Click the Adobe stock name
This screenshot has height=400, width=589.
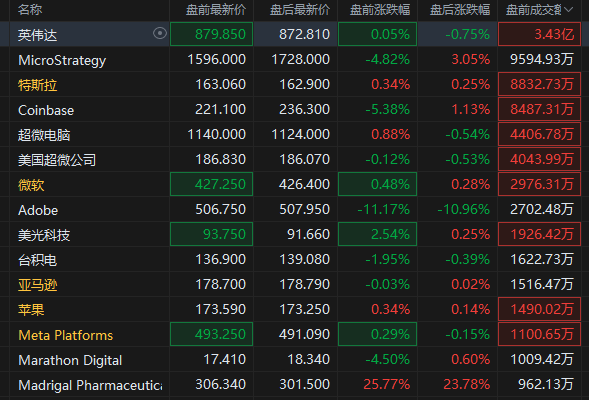point(38,210)
